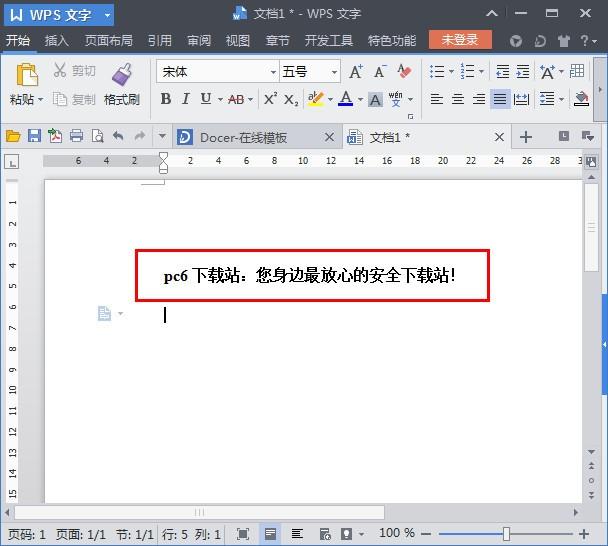The image size is (608, 546).
Task: Zoom in with the plus button
Action: click(584, 534)
